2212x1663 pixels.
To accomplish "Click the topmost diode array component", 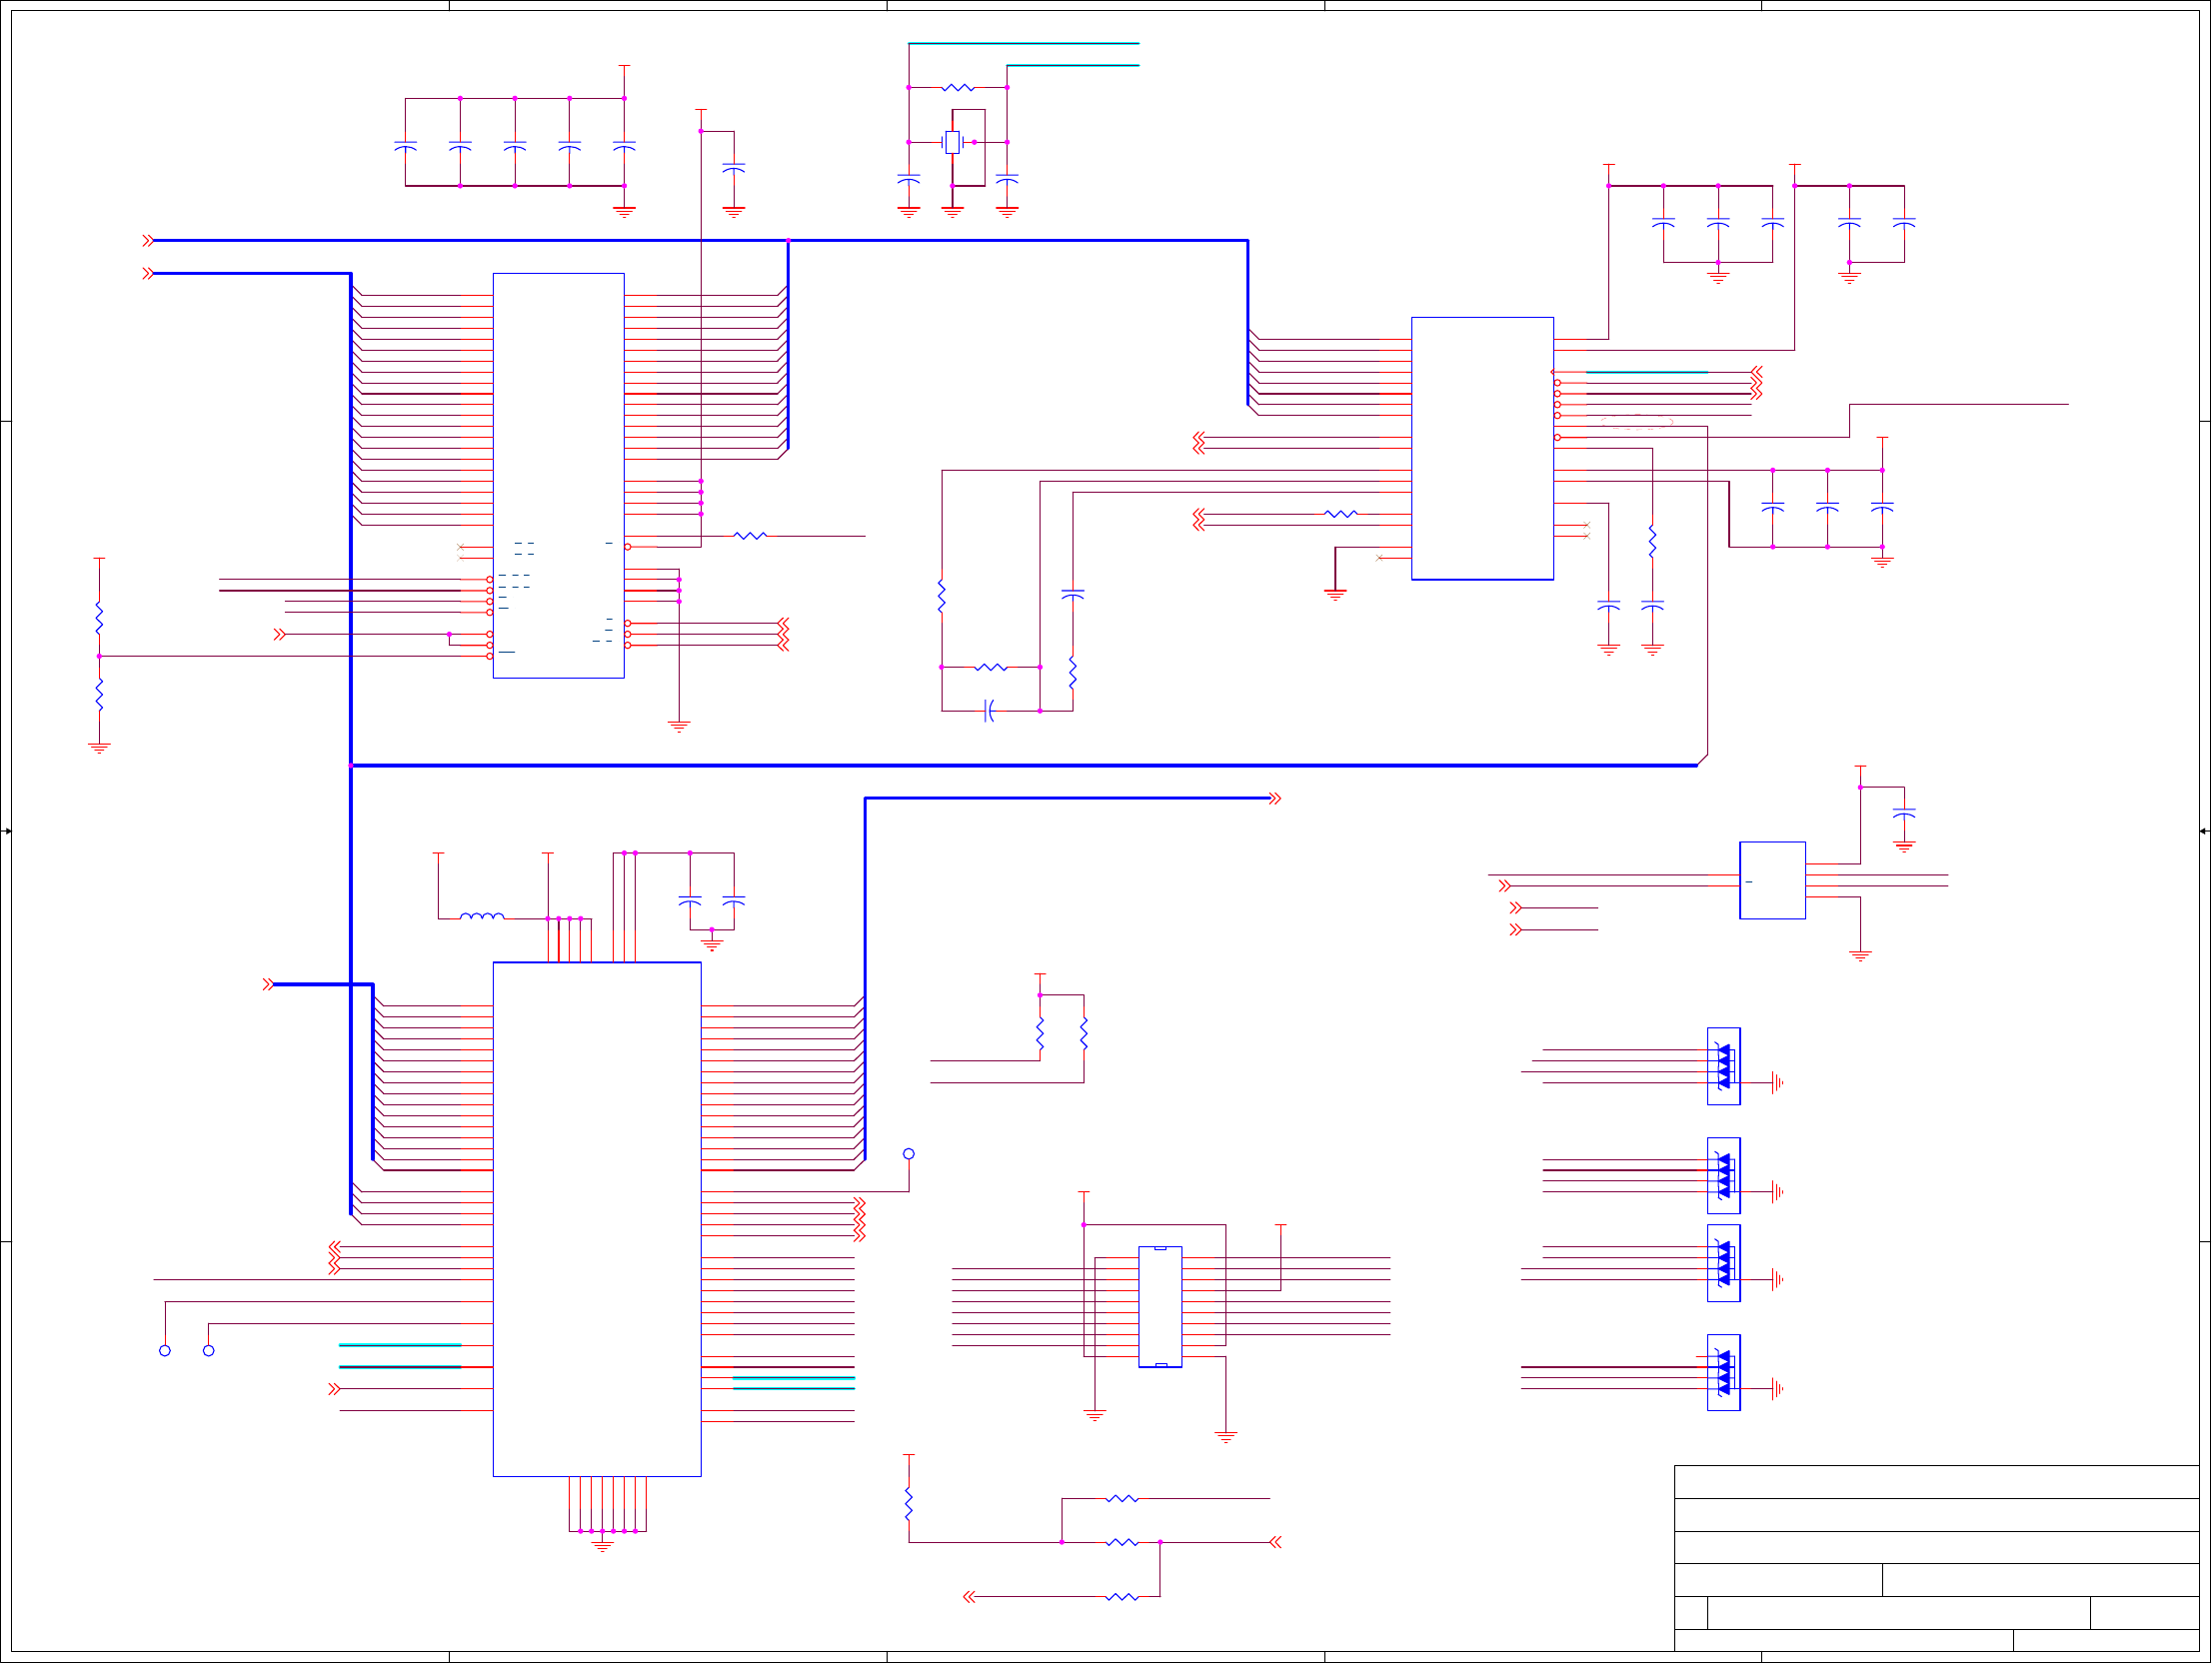I will click(1723, 1066).
